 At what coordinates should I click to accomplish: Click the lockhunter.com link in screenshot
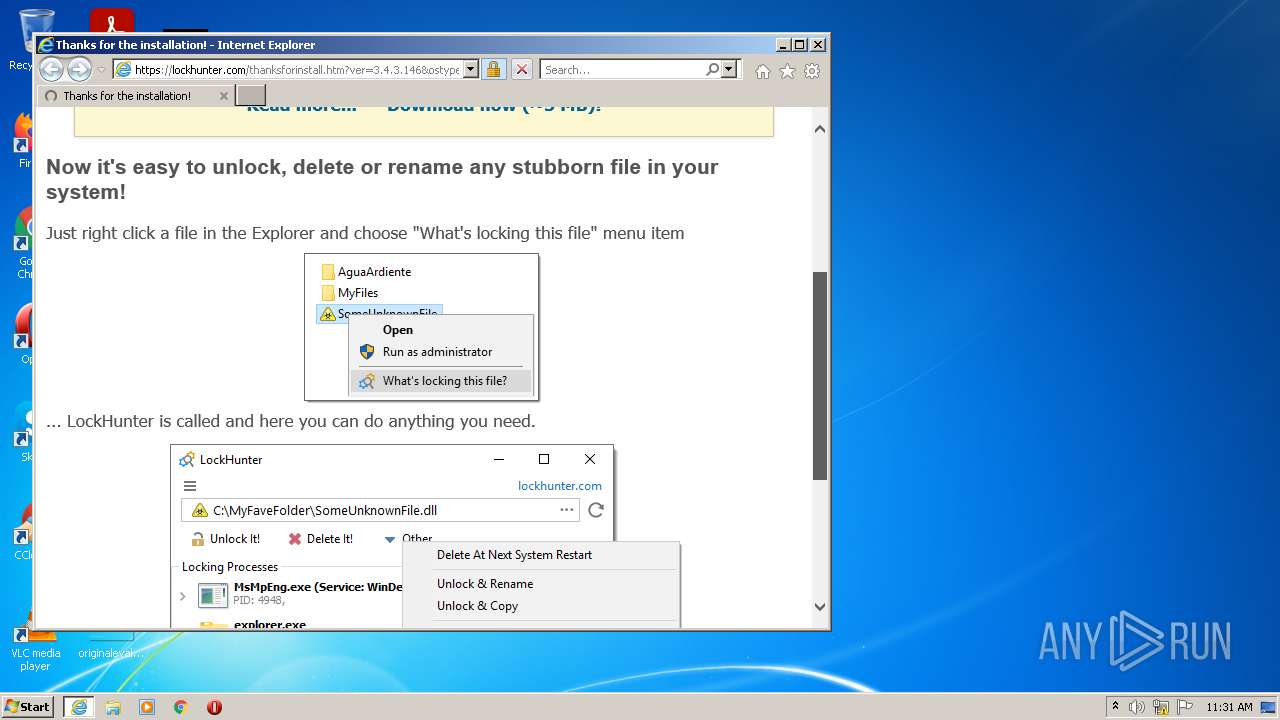pyautogui.click(x=560, y=486)
